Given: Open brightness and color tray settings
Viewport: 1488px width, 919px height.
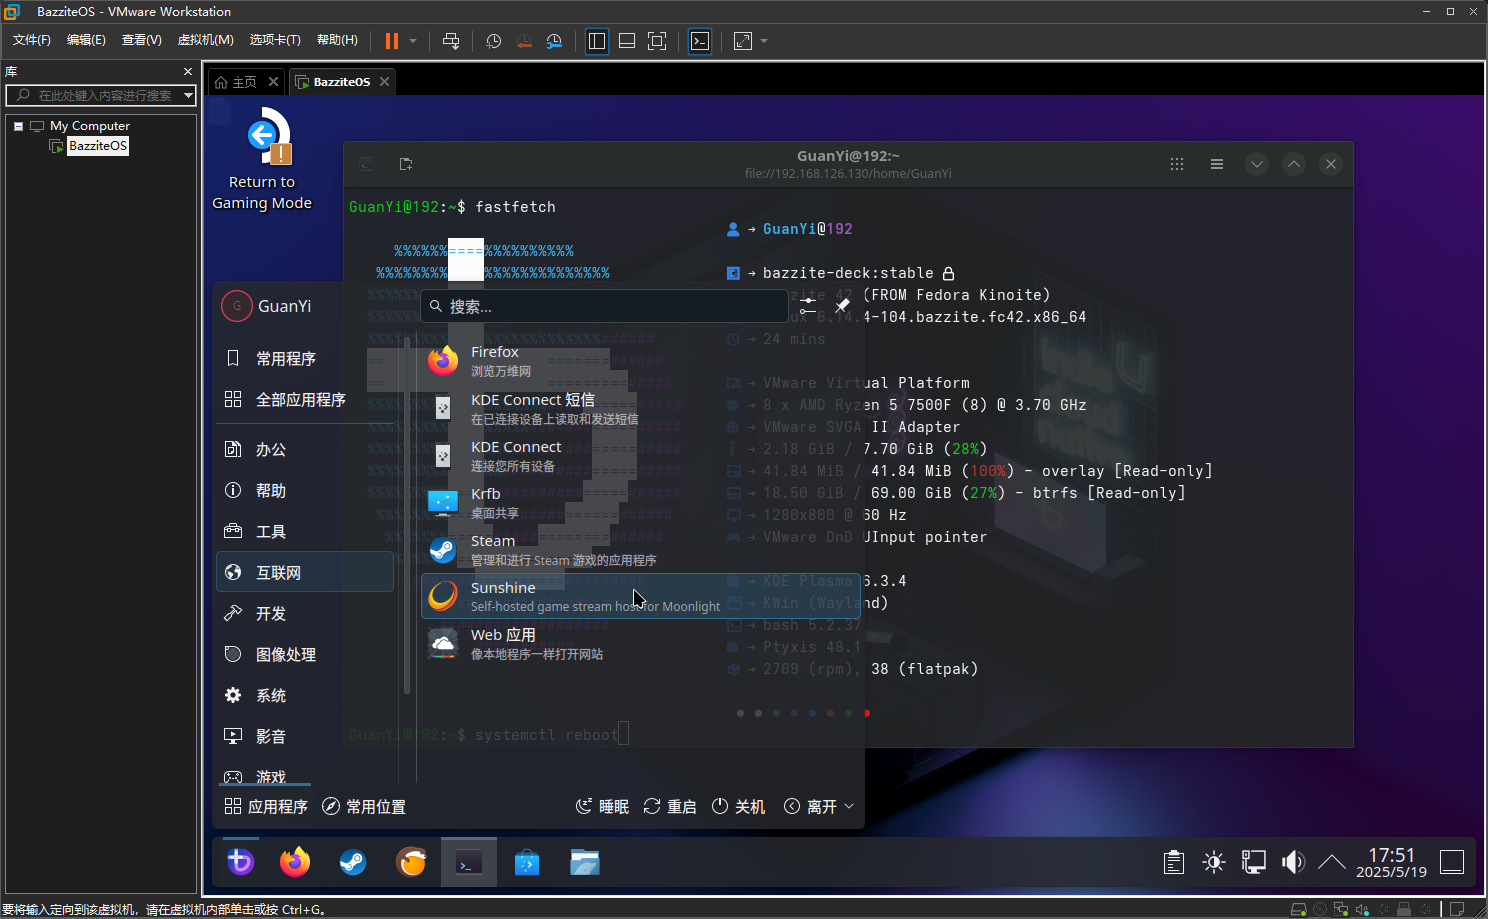Looking at the screenshot, I should [1214, 862].
